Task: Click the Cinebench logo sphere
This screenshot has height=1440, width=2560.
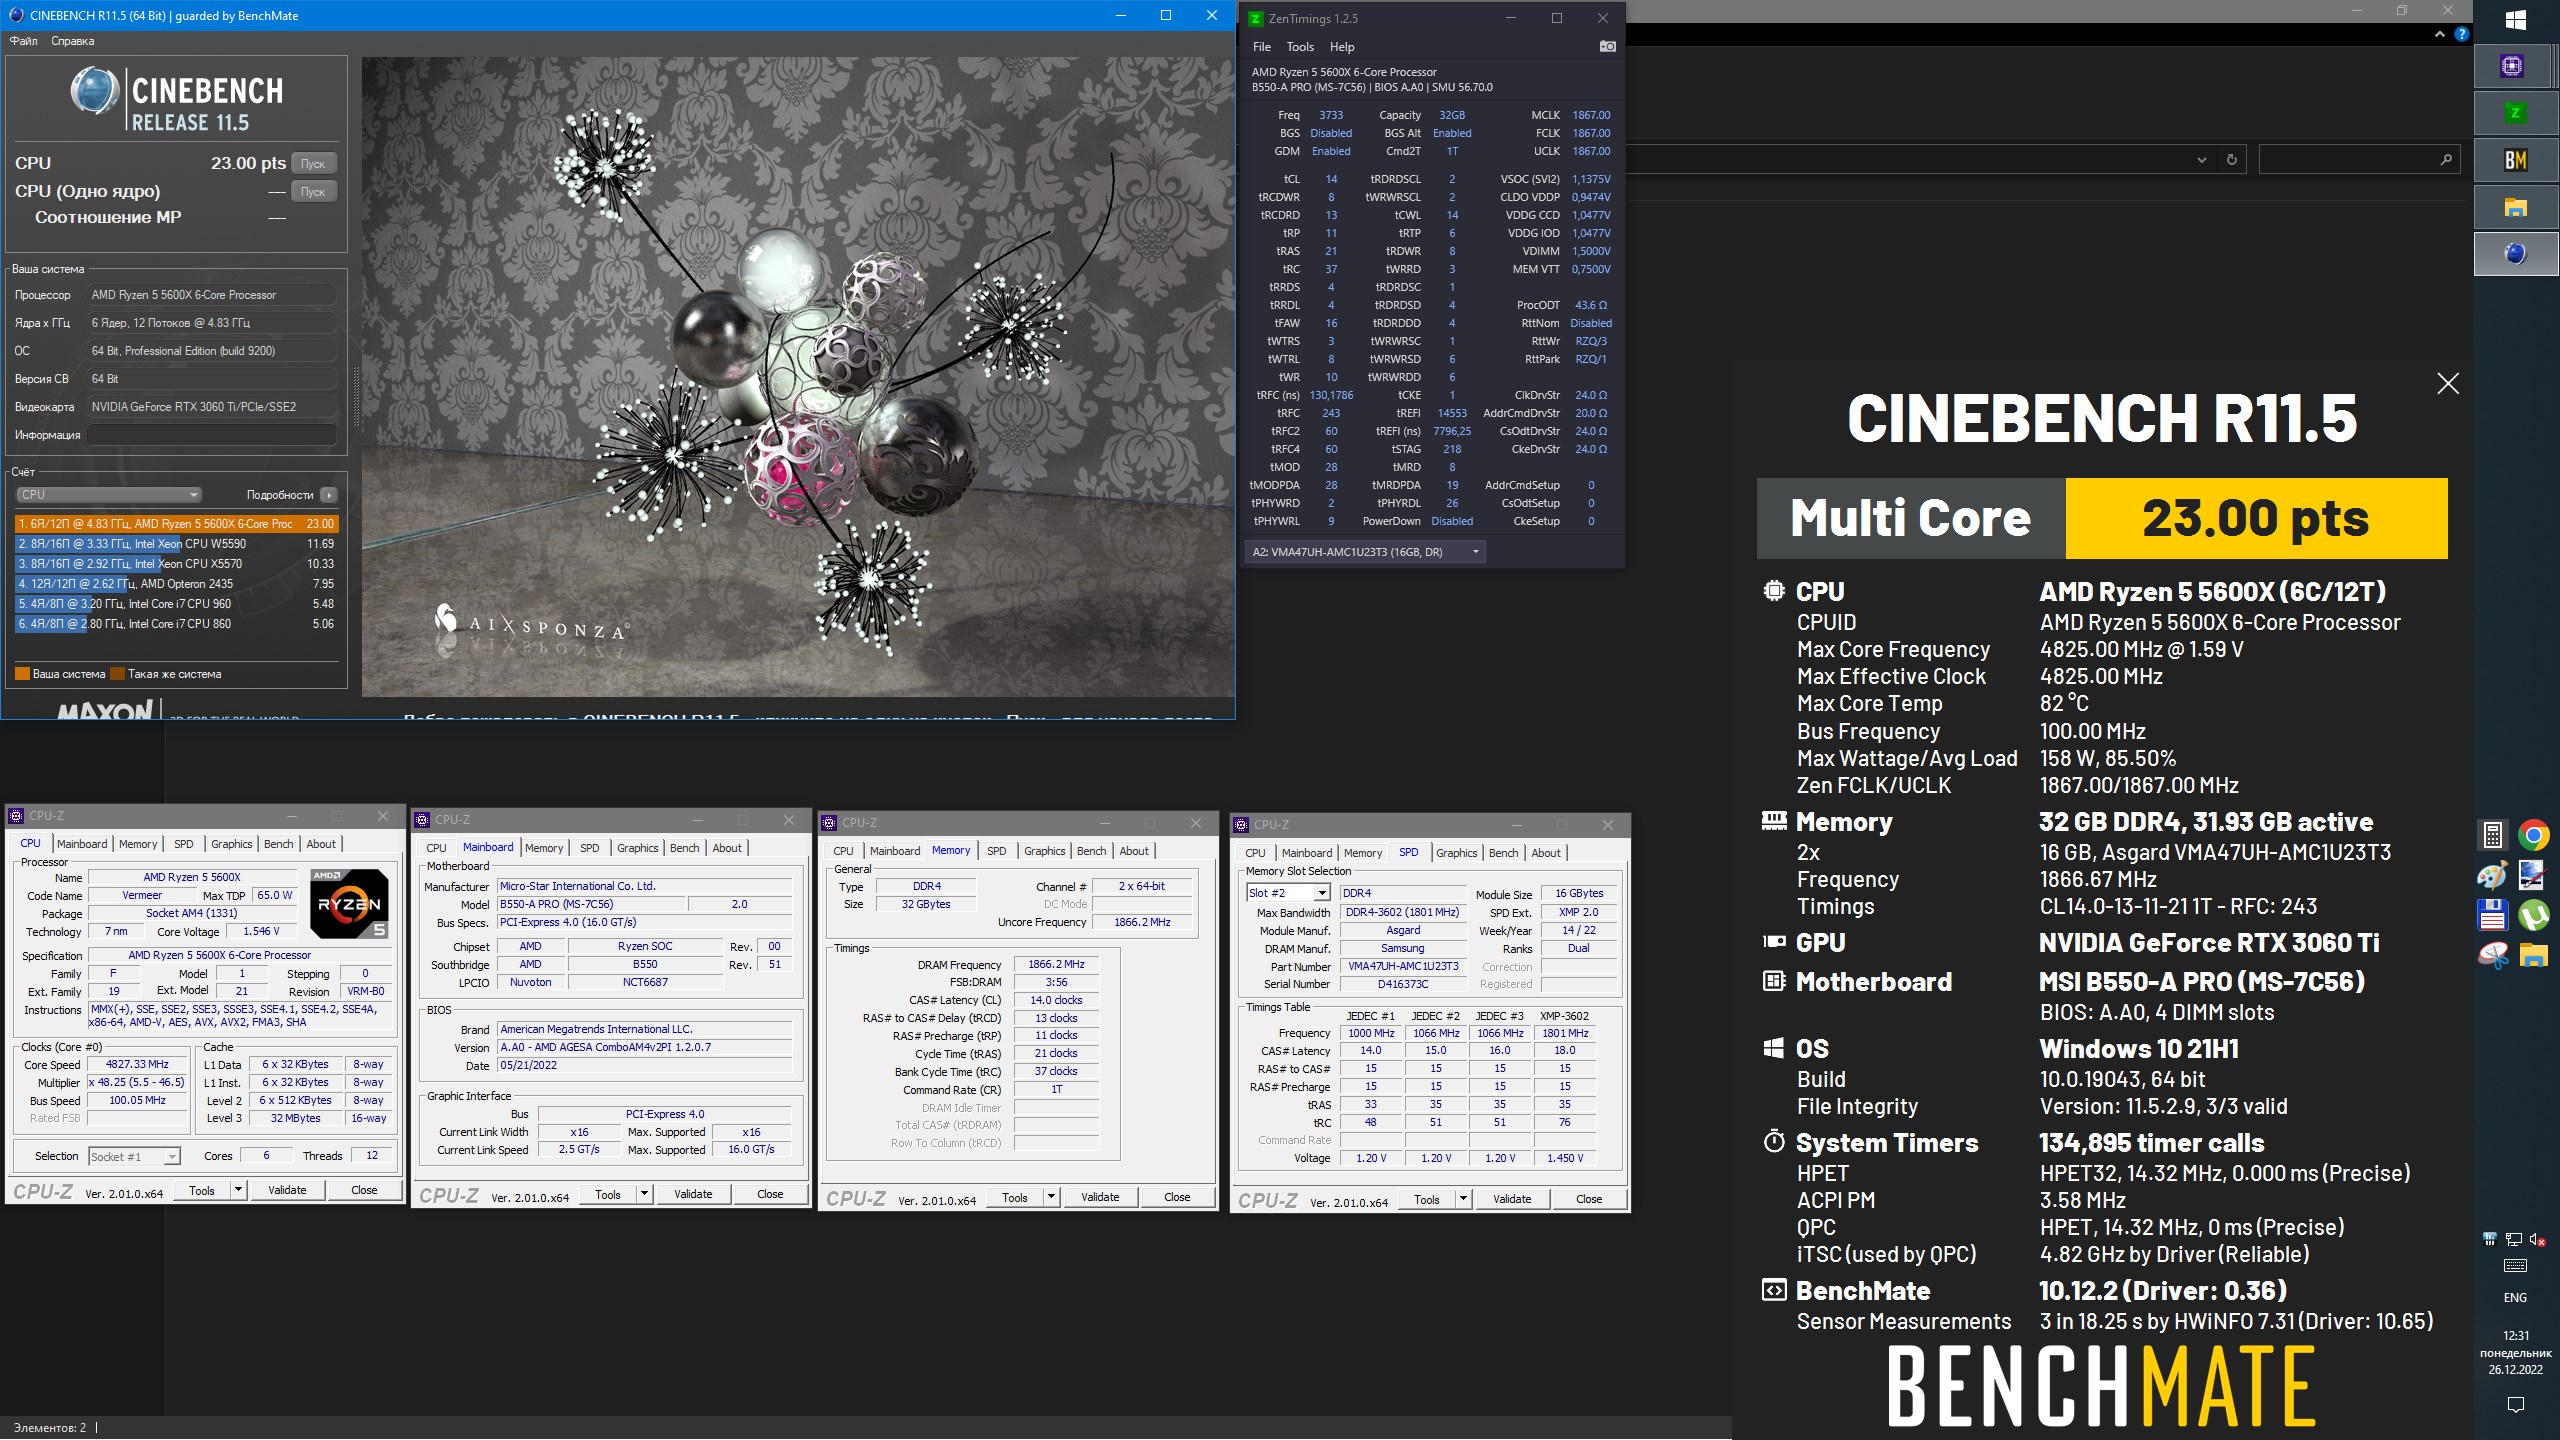Action: click(95, 92)
